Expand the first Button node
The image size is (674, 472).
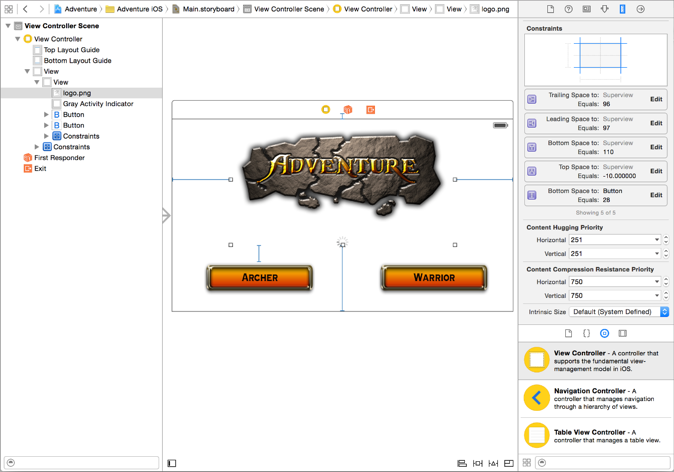point(46,114)
